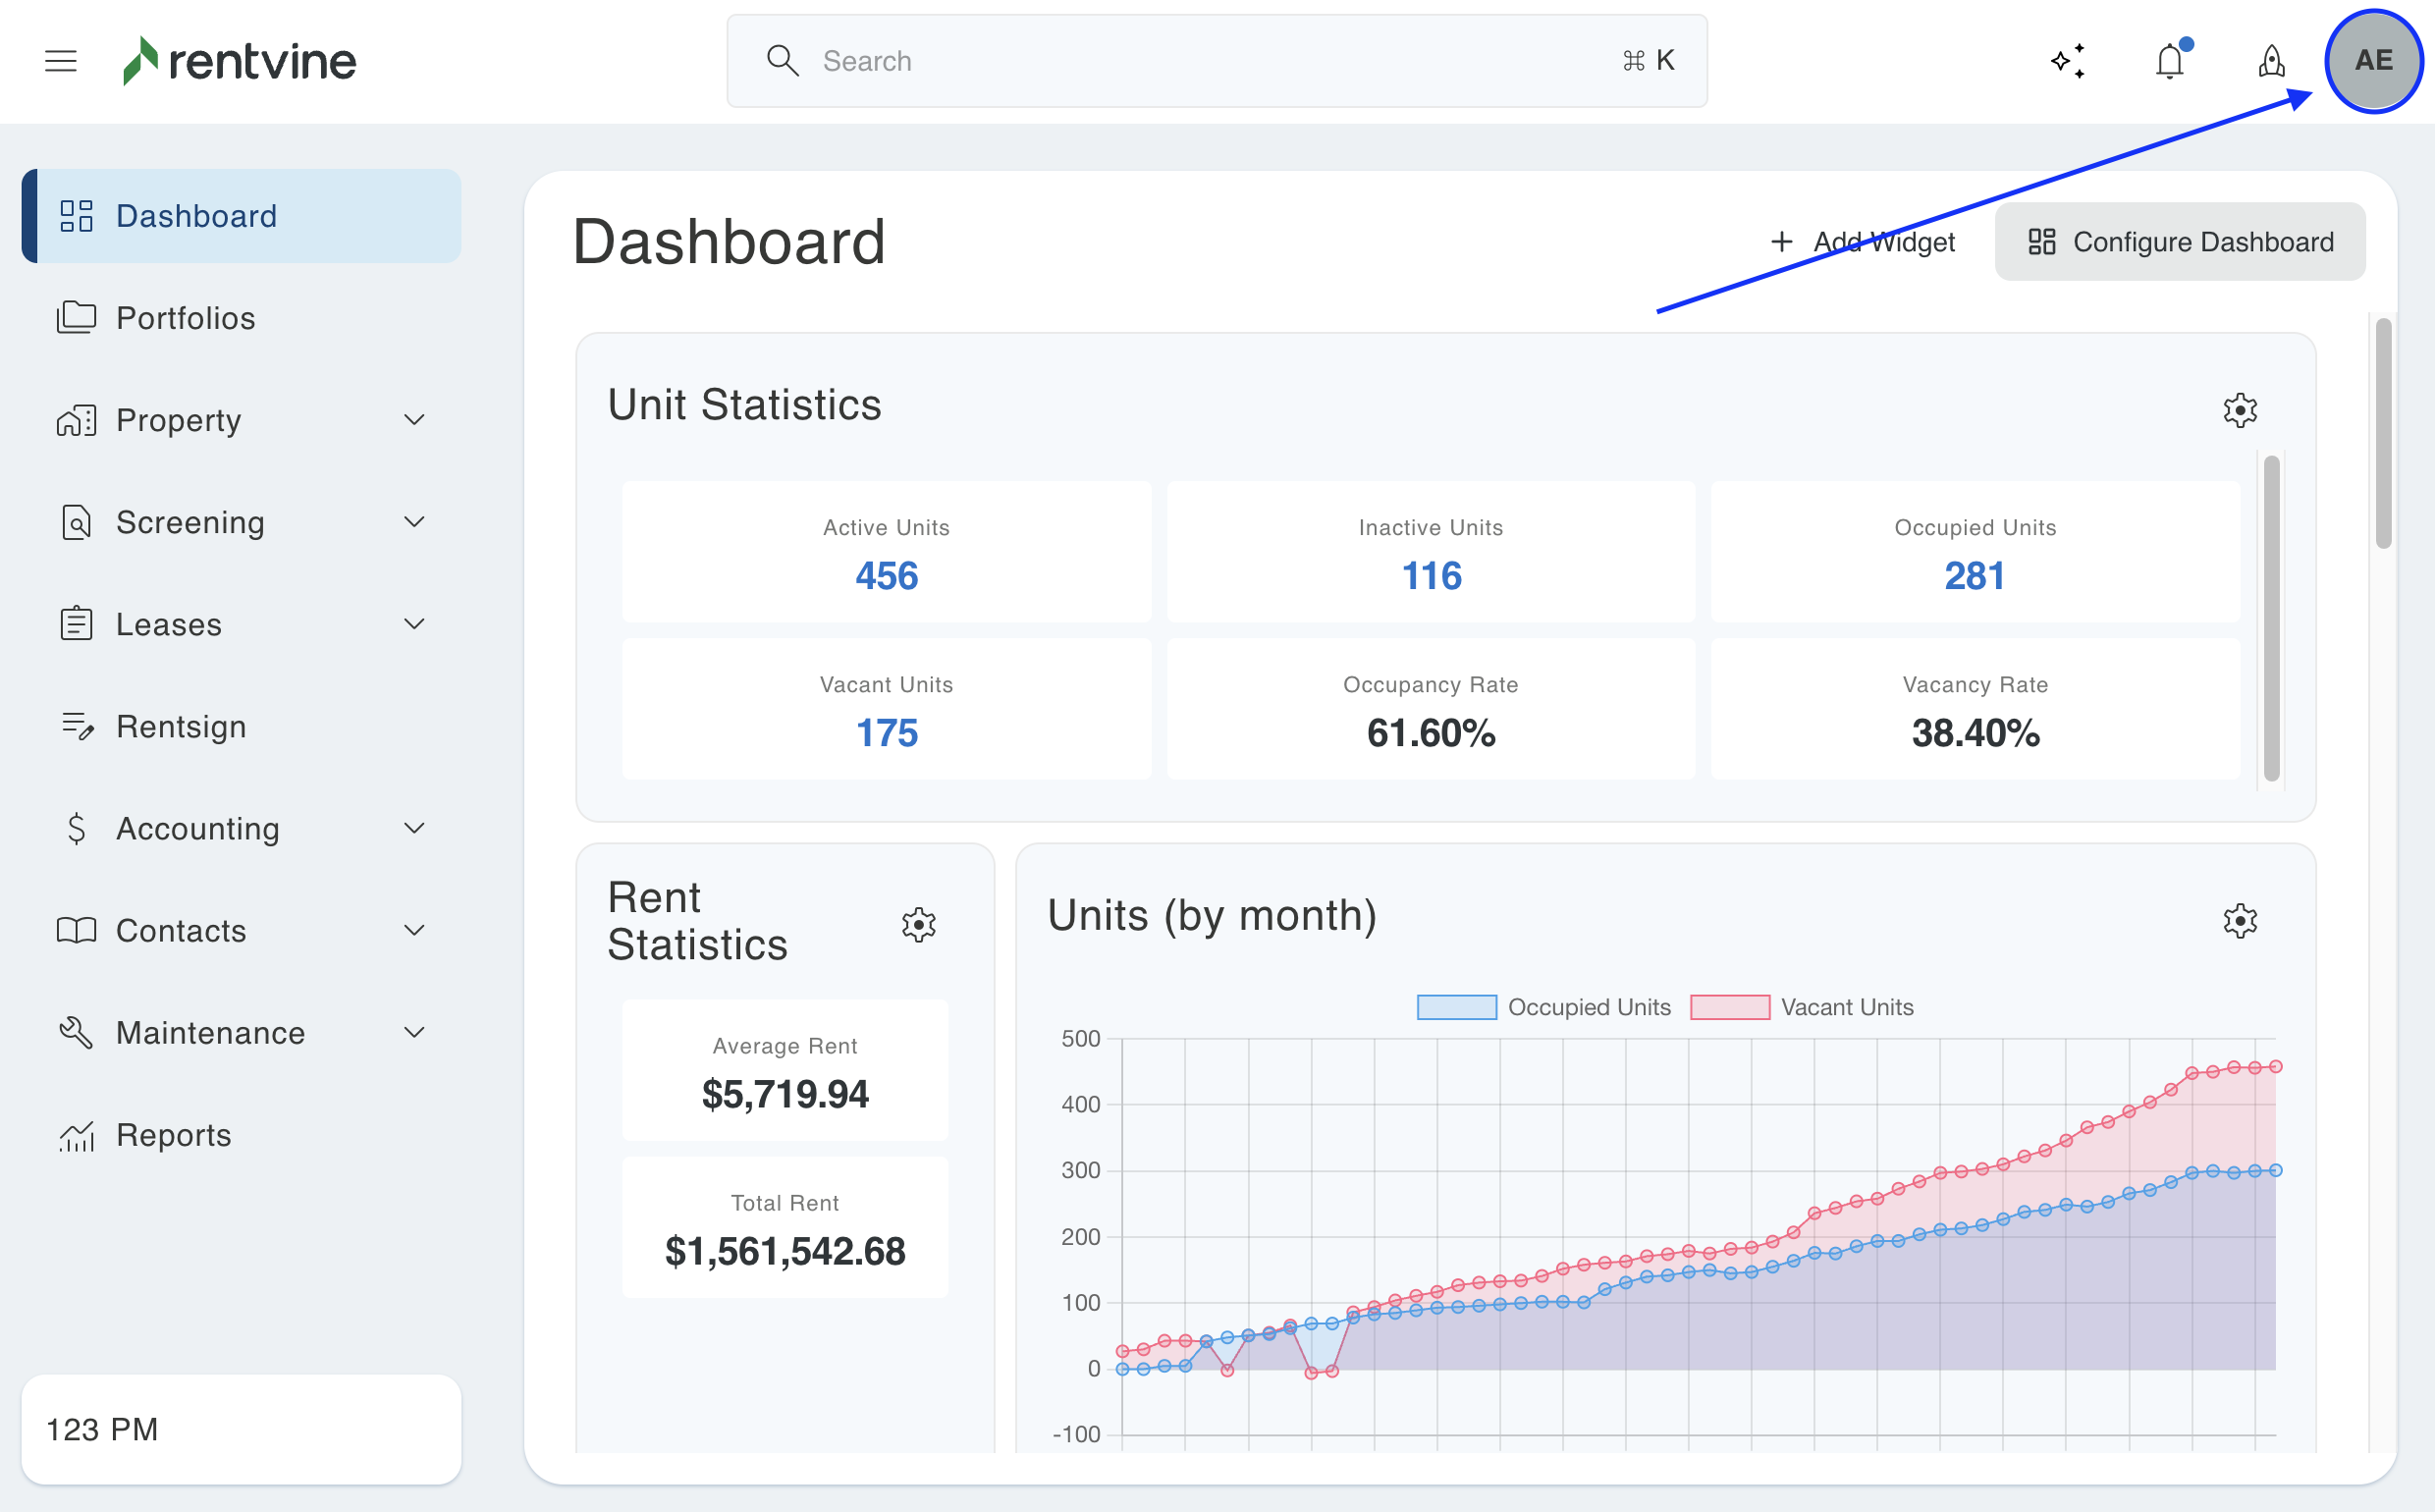
Task: Open the AE user avatar menu
Action: click(x=2373, y=61)
